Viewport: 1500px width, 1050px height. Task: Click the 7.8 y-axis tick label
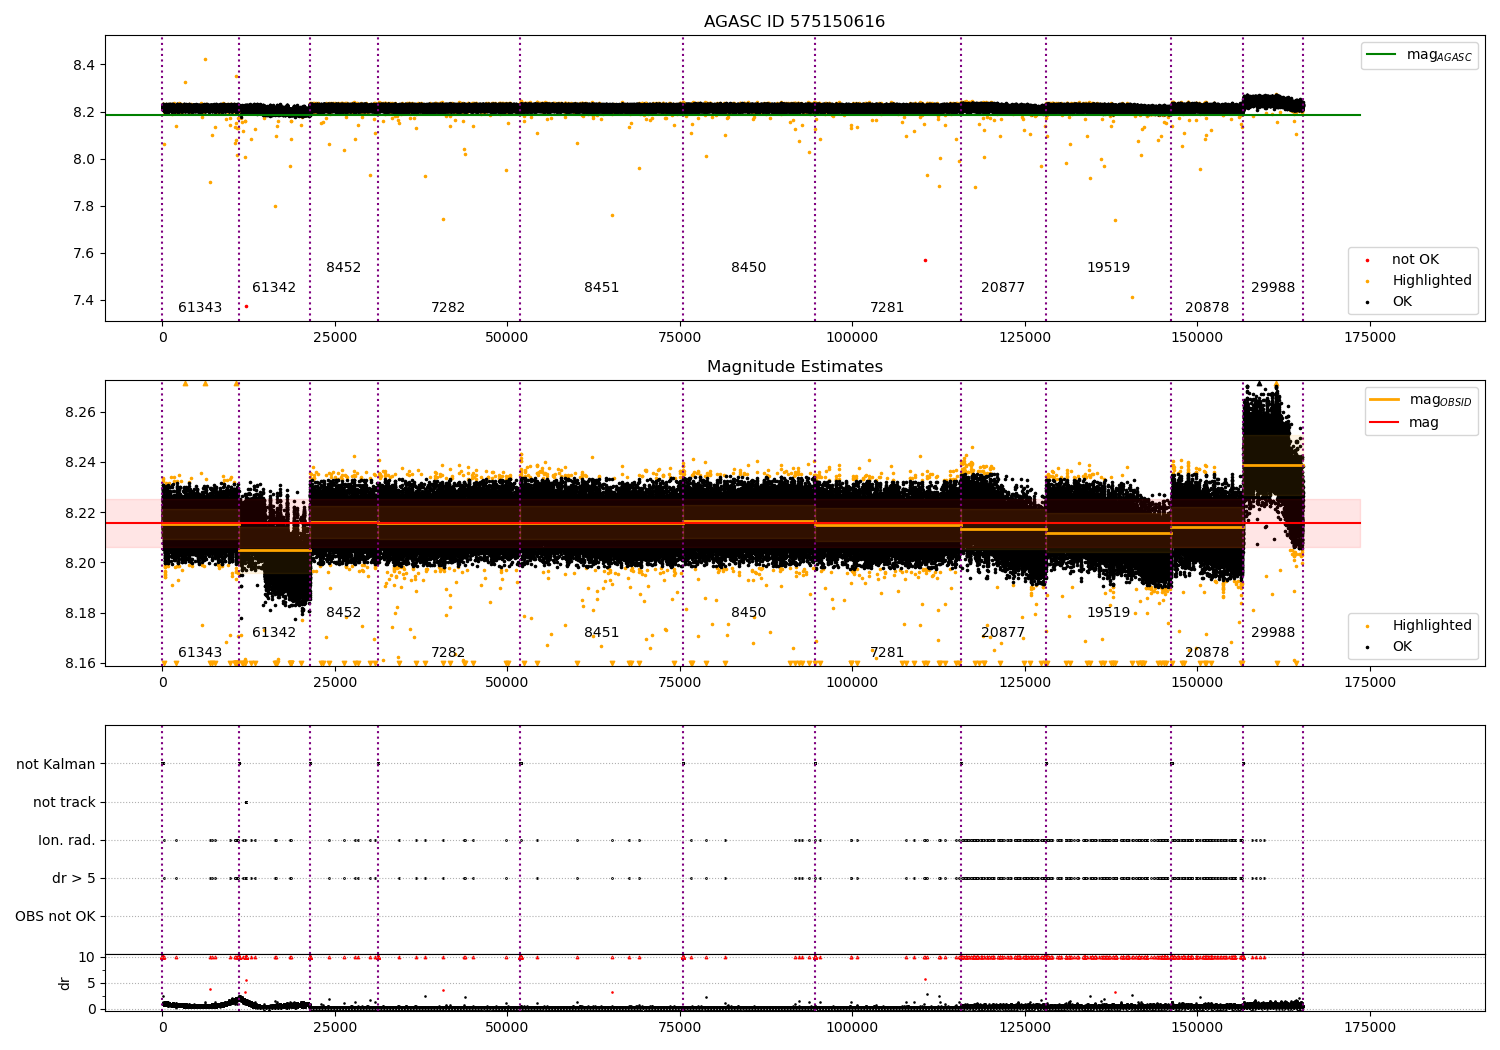(x=84, y=207)
